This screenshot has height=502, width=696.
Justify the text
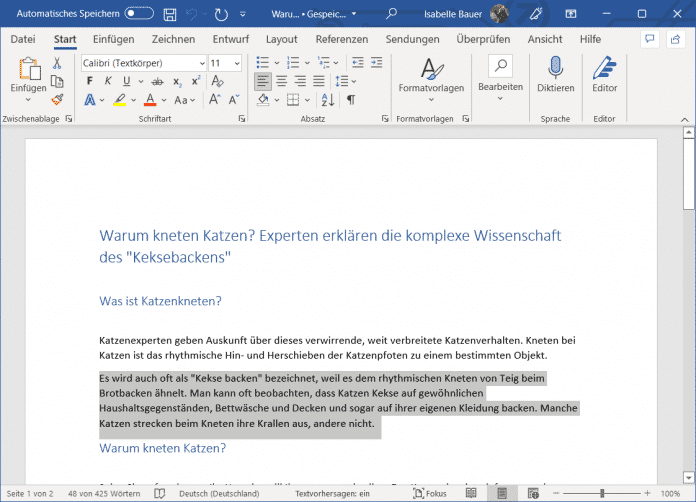pyautogui.click(x=319, y=81)
